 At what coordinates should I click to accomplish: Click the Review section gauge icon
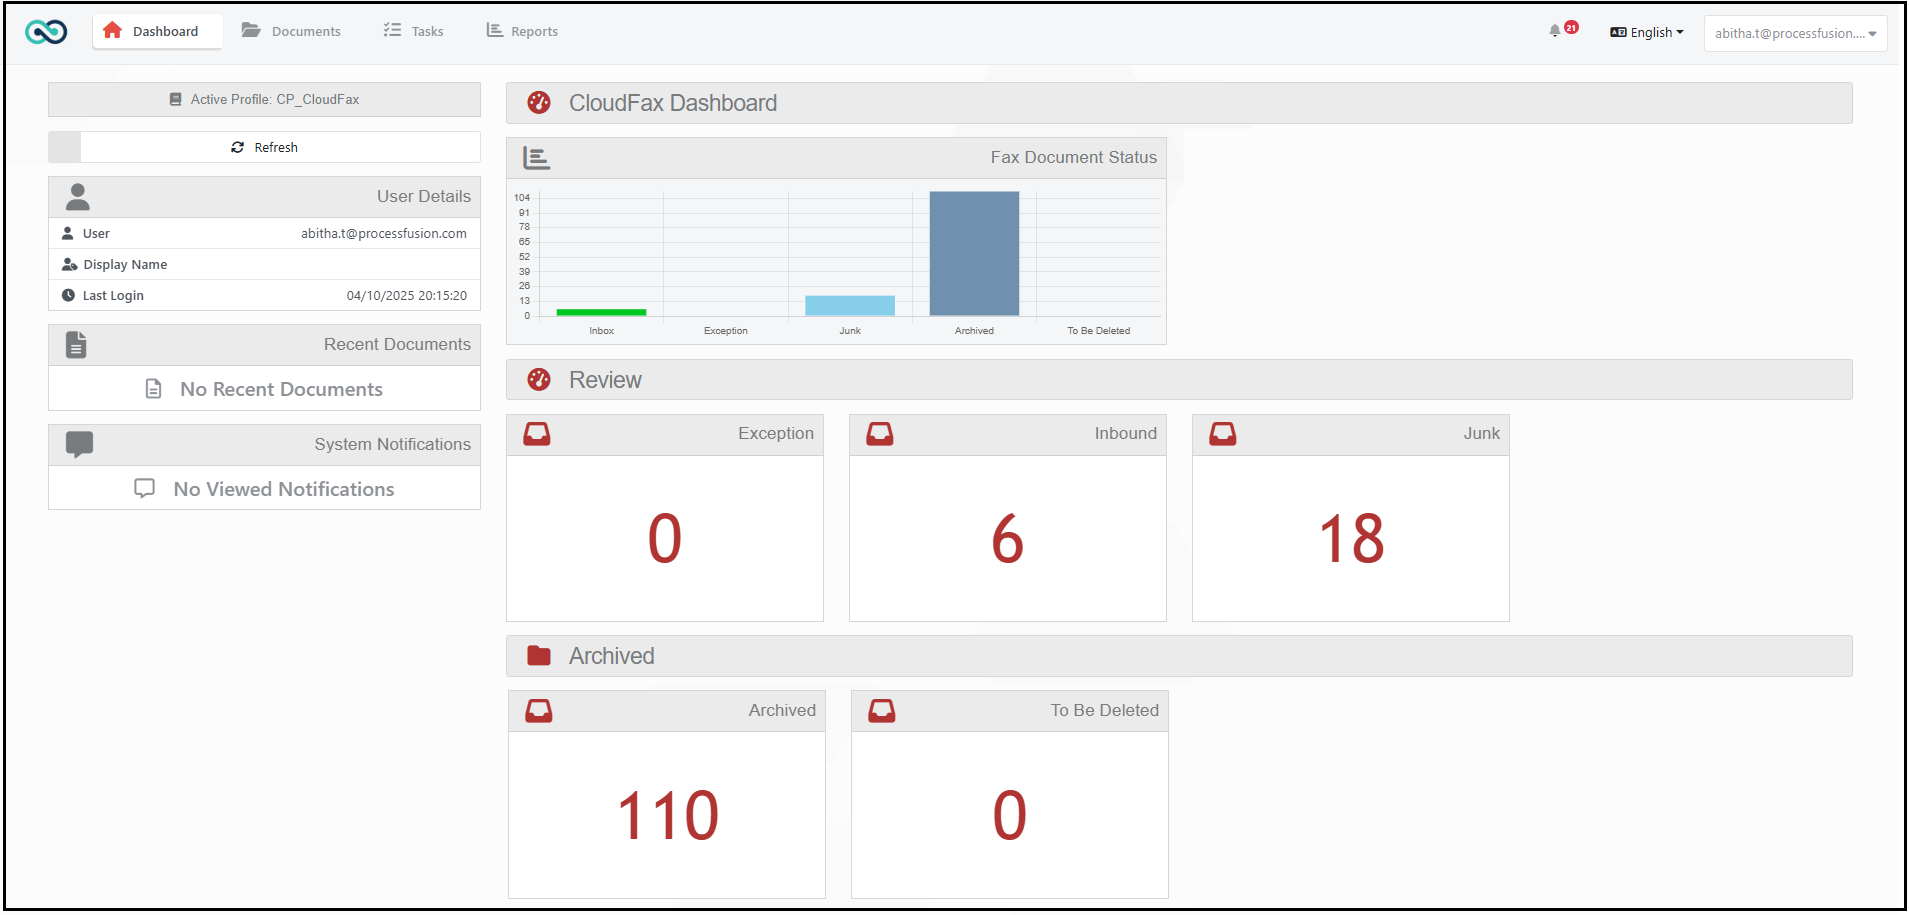(539, 379)
